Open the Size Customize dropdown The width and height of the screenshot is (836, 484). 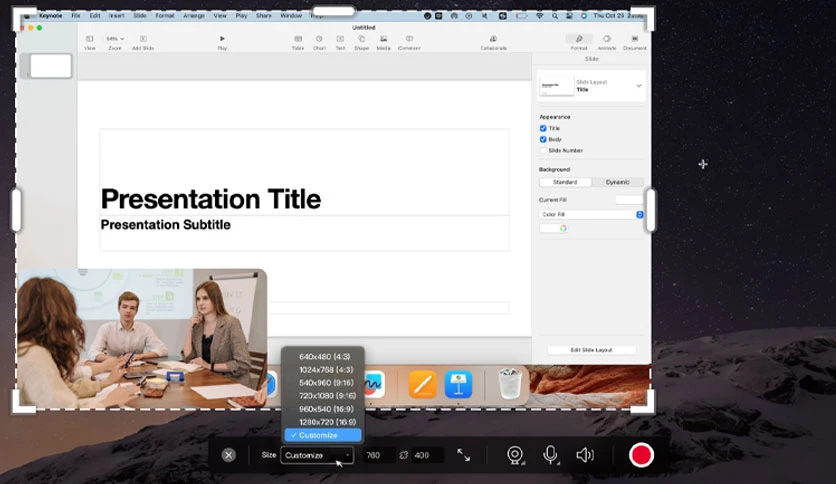[x=317, y=455]
